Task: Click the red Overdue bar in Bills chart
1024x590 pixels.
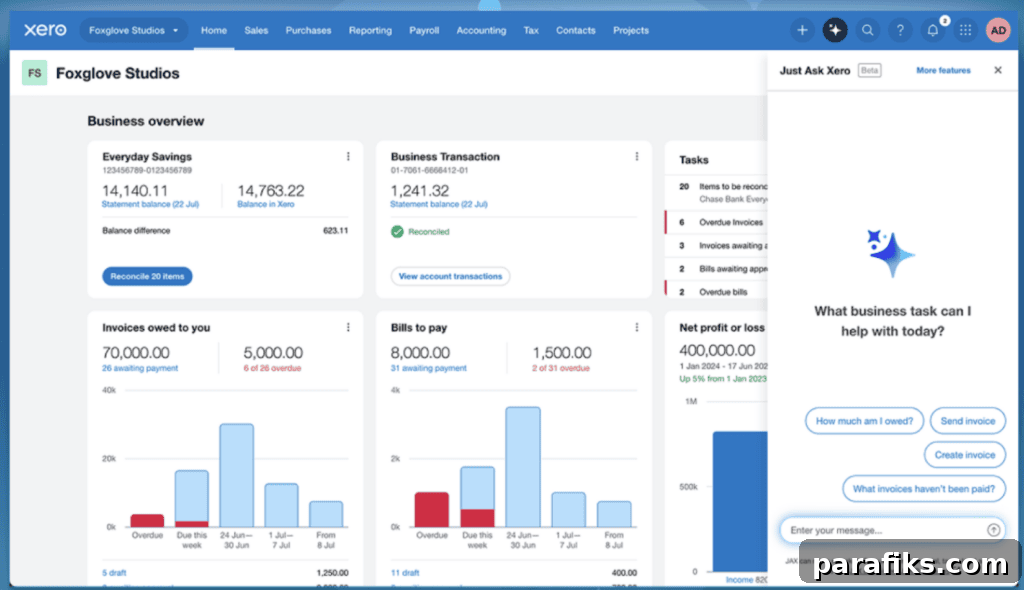Action: pyautogui.click(x=432, y=510)
